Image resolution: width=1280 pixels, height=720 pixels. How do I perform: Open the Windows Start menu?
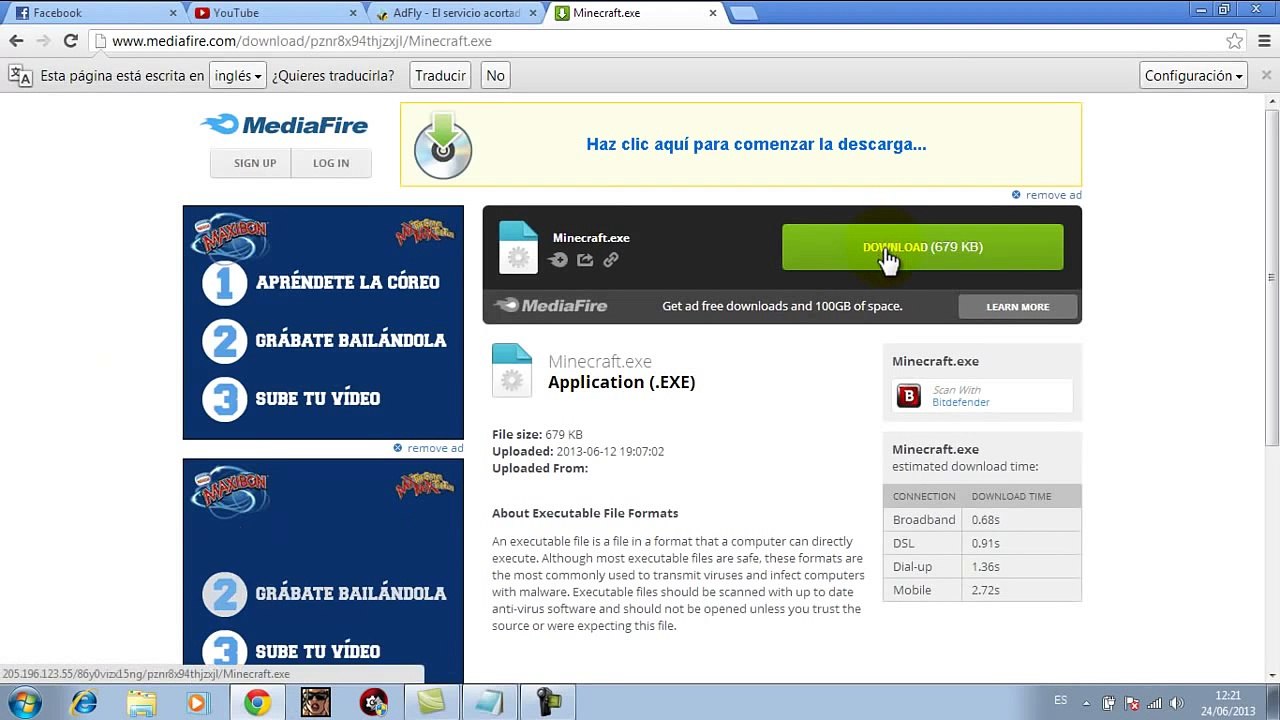click(25, 702)
